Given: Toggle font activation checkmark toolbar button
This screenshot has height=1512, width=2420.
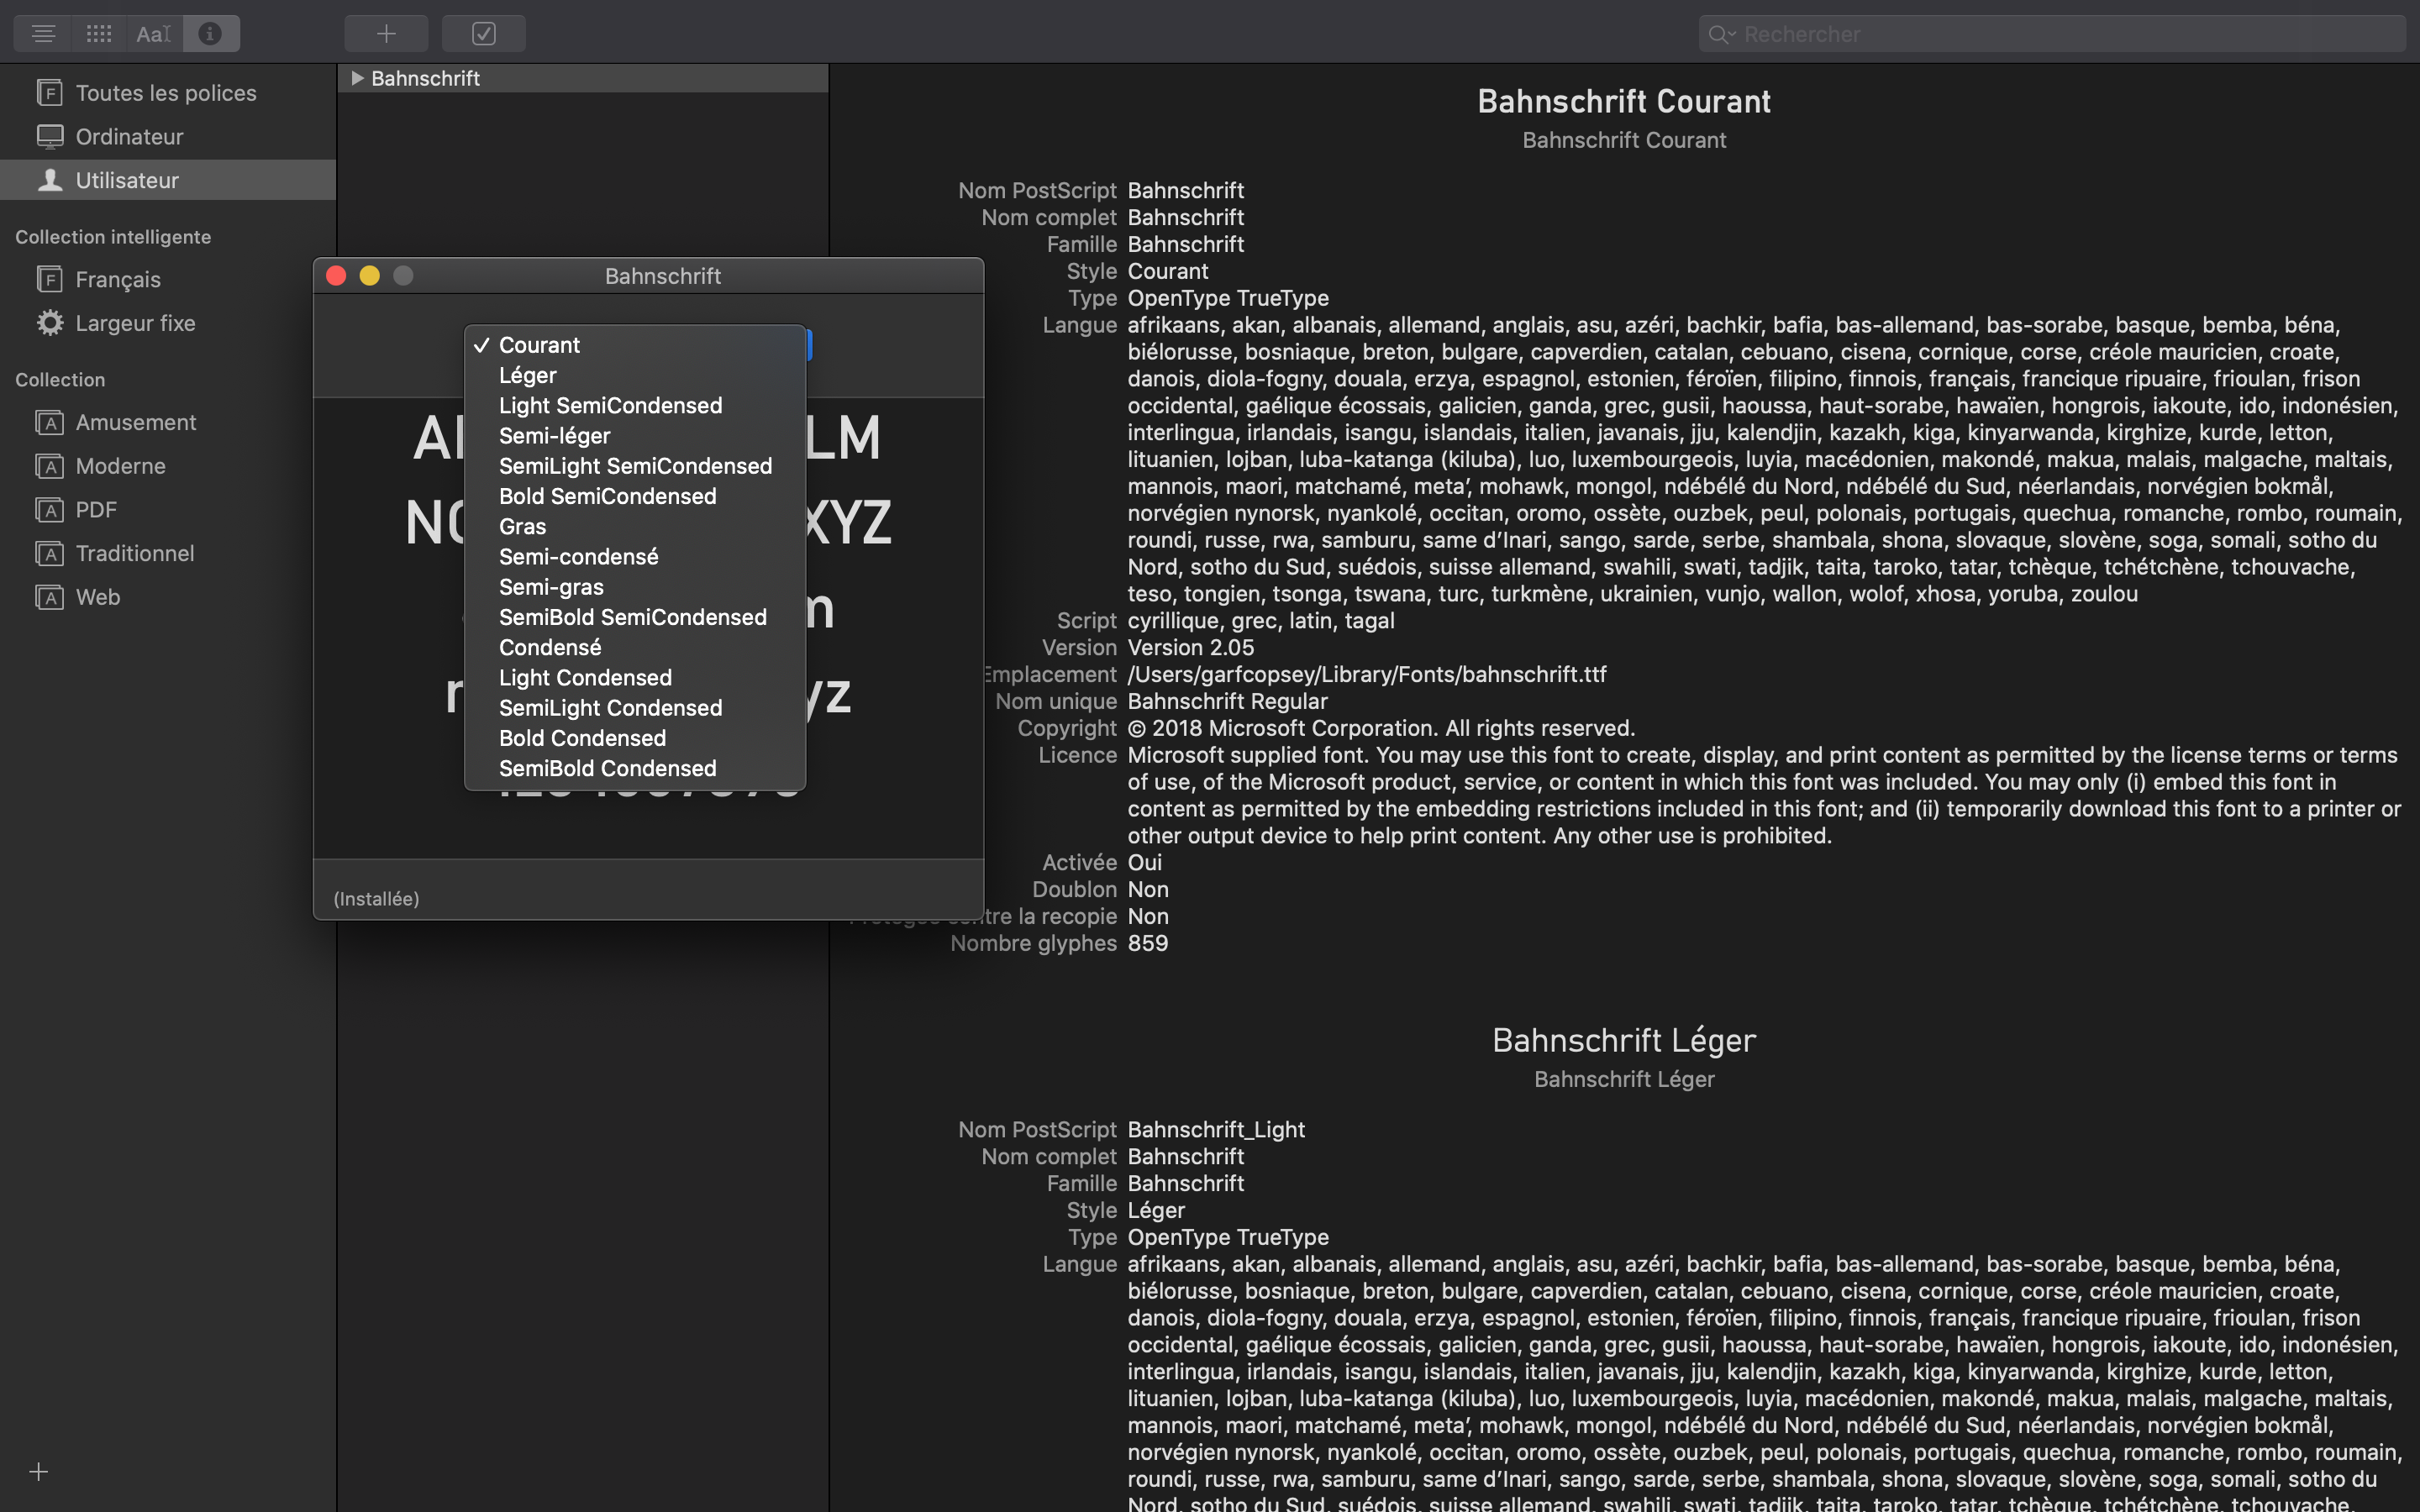Looking at the screenshot, I should (x=484, y=34).
